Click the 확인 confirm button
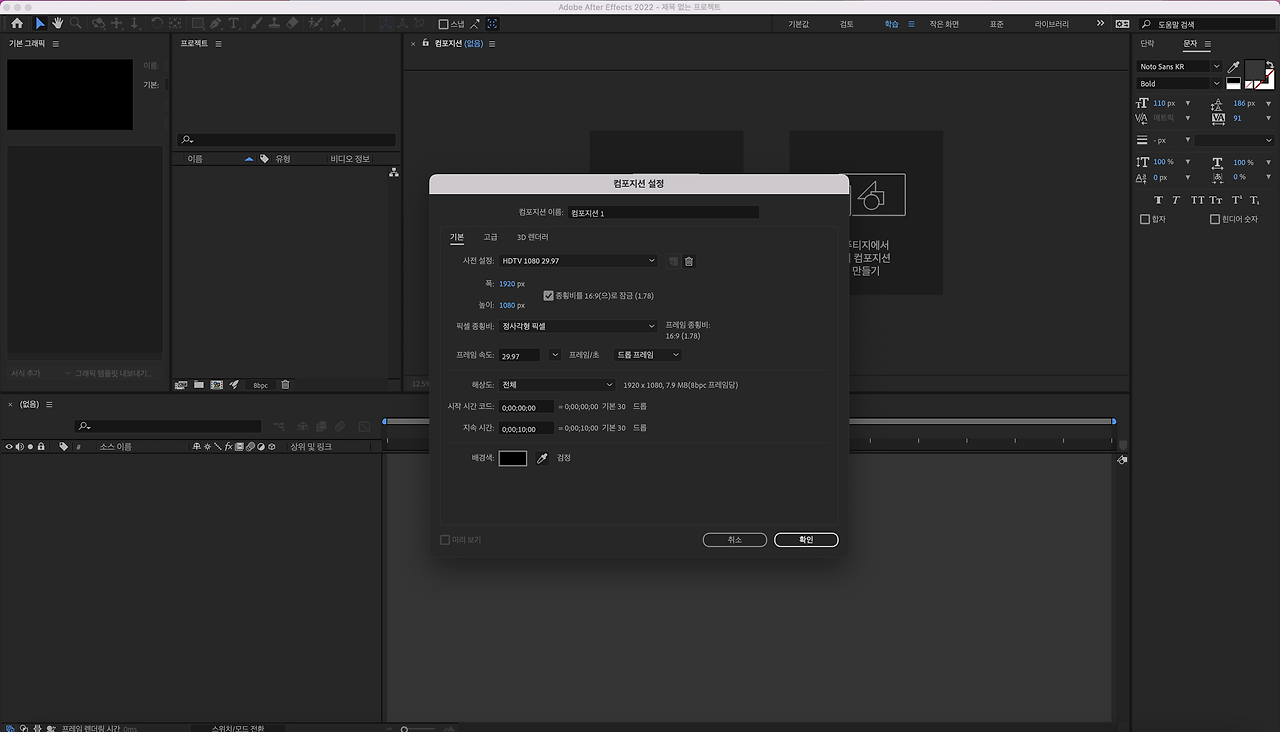 806,540
